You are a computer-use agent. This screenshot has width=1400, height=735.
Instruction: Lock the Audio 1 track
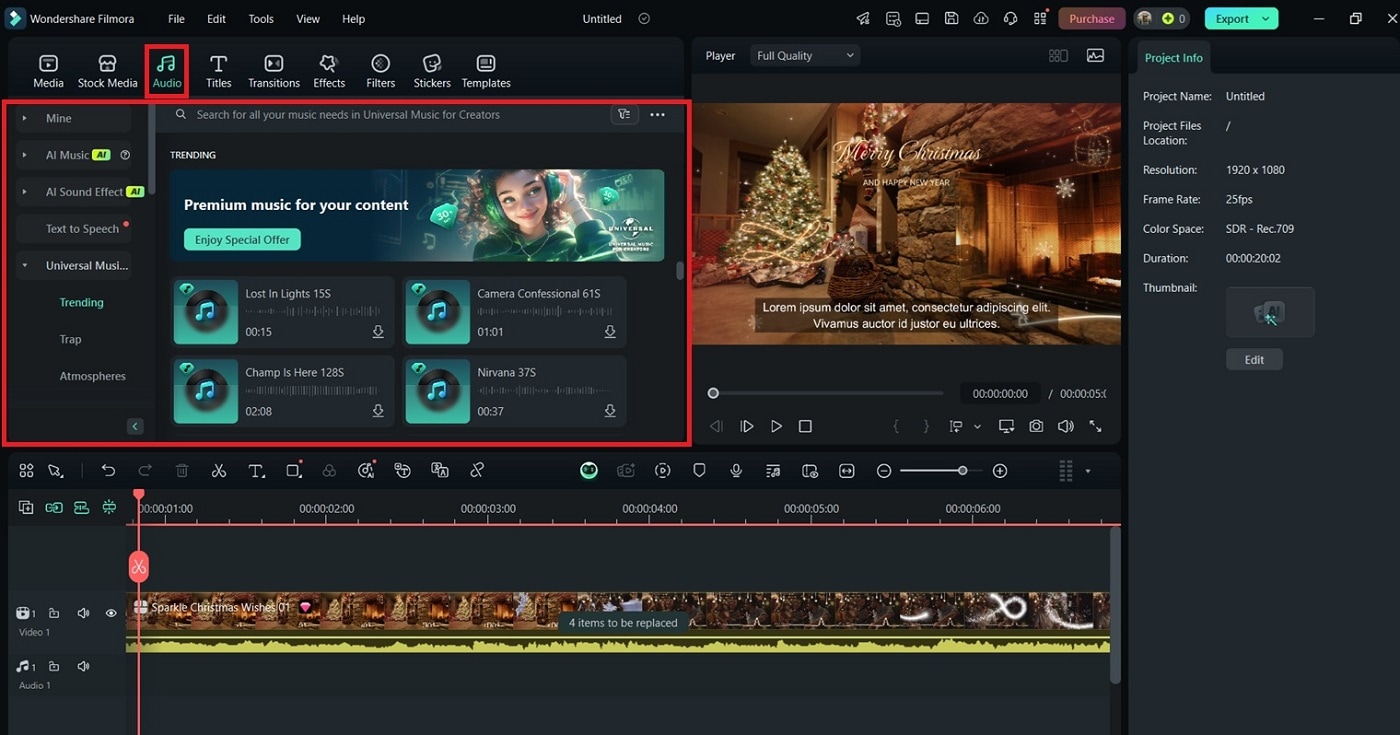(x=54, y=666)
